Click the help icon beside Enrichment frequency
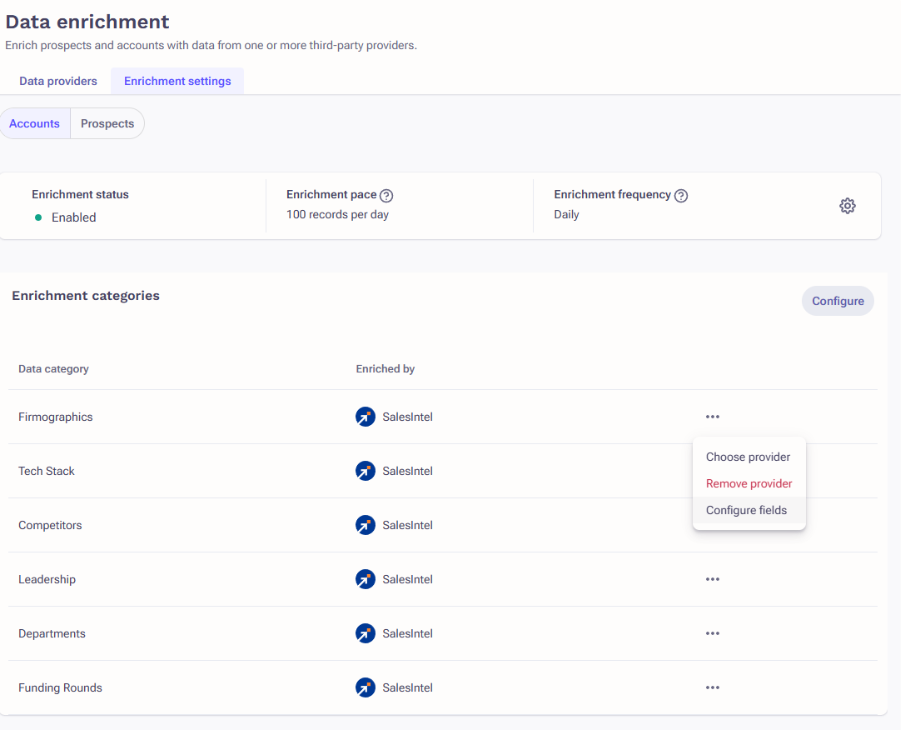This screenshot has height=730, width=901. pyautogui.click(x=682, y=194)
